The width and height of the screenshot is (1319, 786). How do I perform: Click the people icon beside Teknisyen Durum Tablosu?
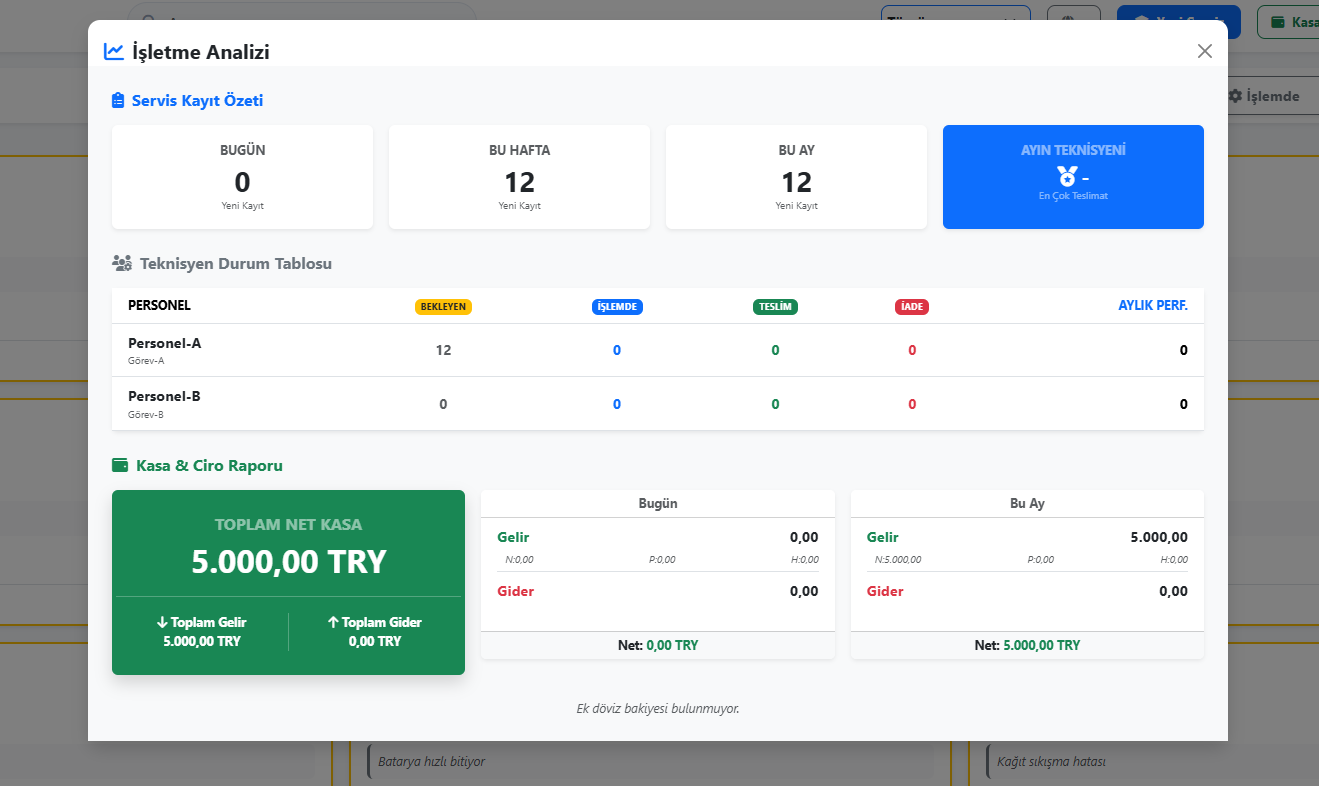[122, 264]
